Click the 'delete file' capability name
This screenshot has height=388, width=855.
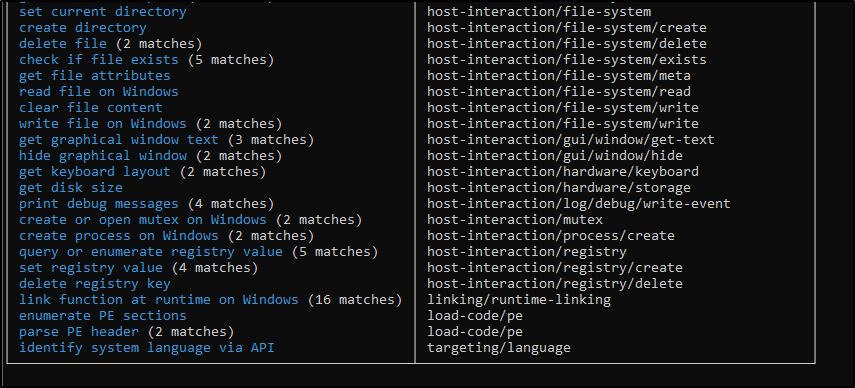63,44
